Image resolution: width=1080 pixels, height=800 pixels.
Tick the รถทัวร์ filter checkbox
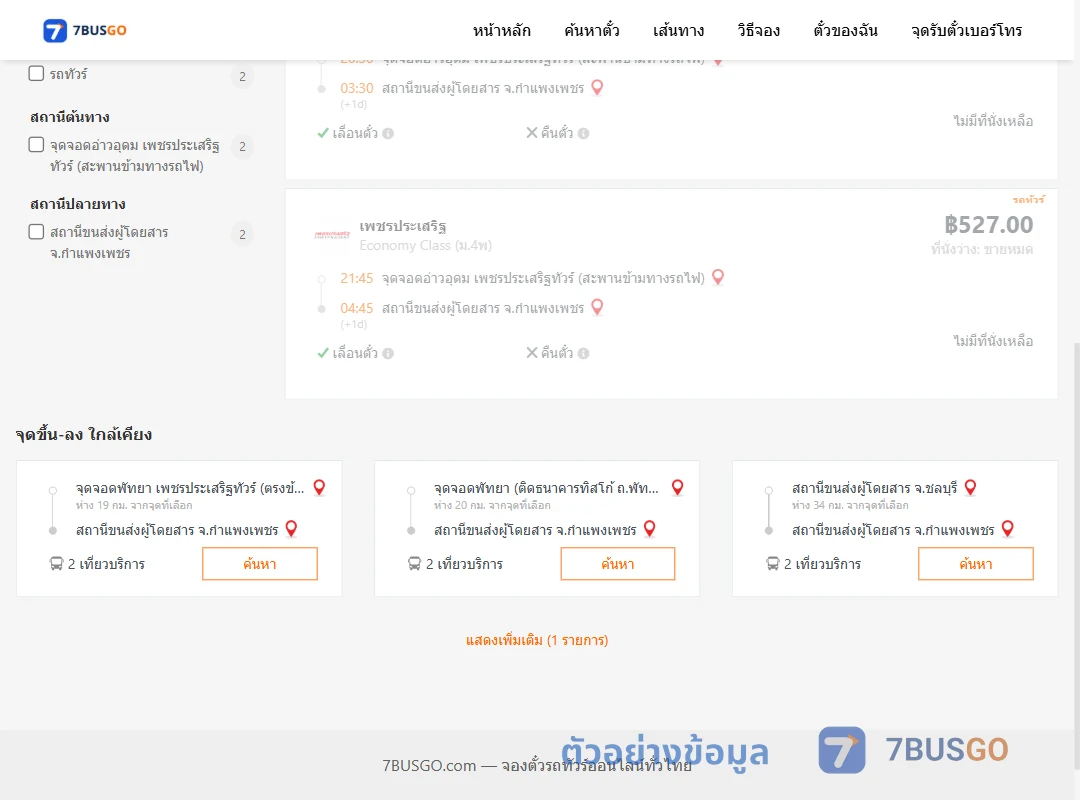[36, 73]
